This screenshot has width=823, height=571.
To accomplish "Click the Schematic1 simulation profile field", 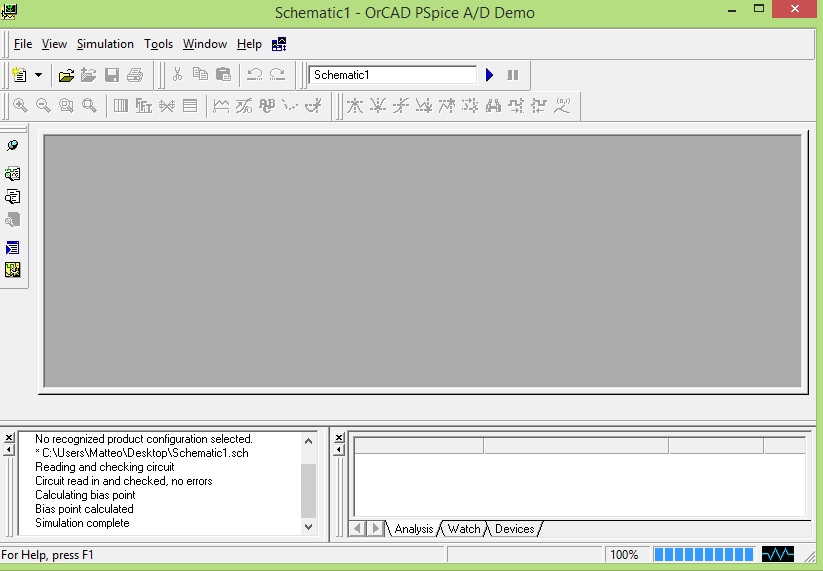I will tap(392, 75).
